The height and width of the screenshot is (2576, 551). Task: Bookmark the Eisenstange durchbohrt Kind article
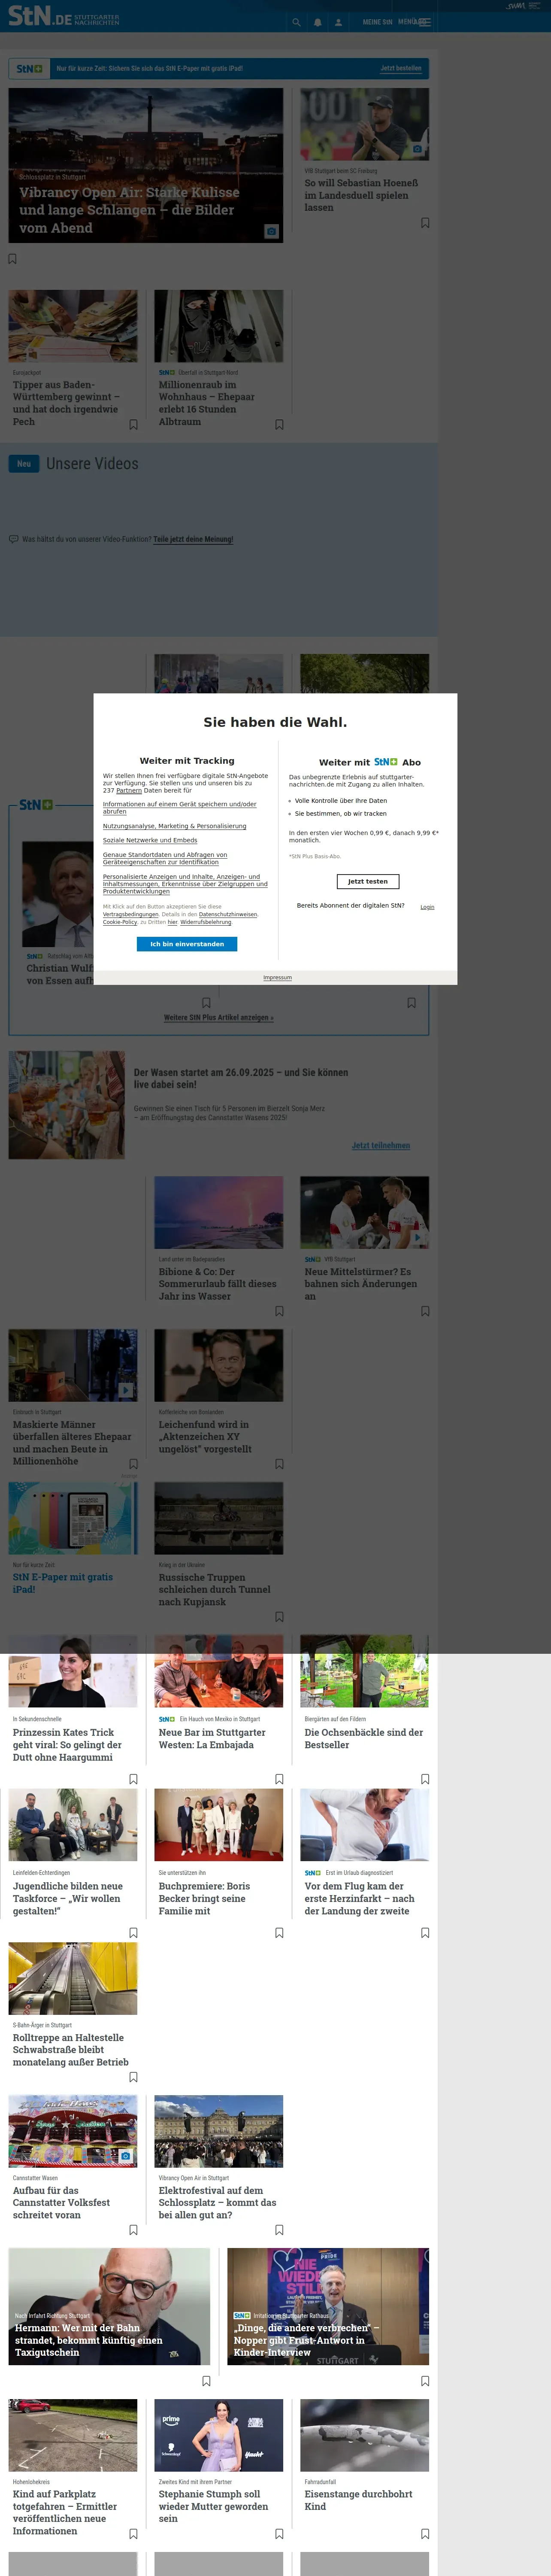tap(425, 2534)
